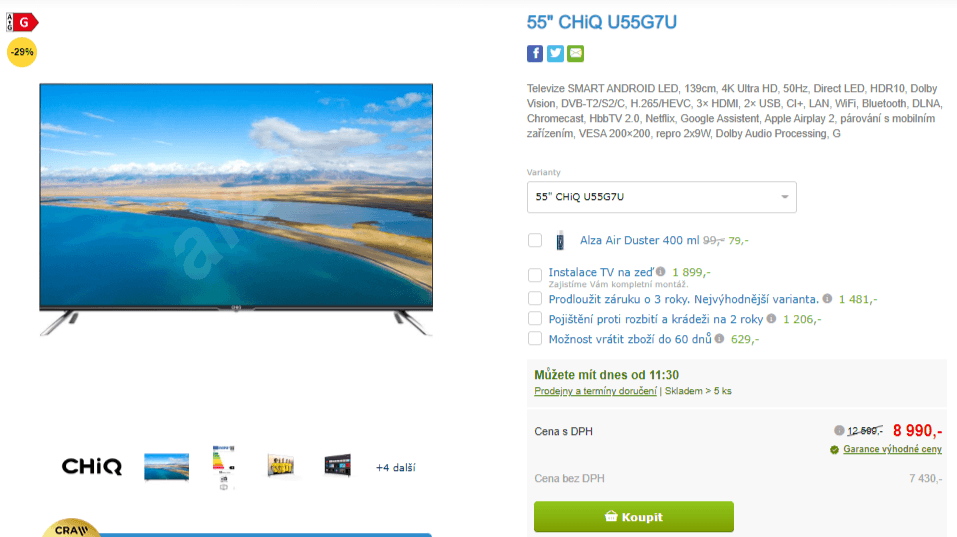
Task: Tick Prodloužit záruku o 3 roky checkbox
Action: click(535, 298)
